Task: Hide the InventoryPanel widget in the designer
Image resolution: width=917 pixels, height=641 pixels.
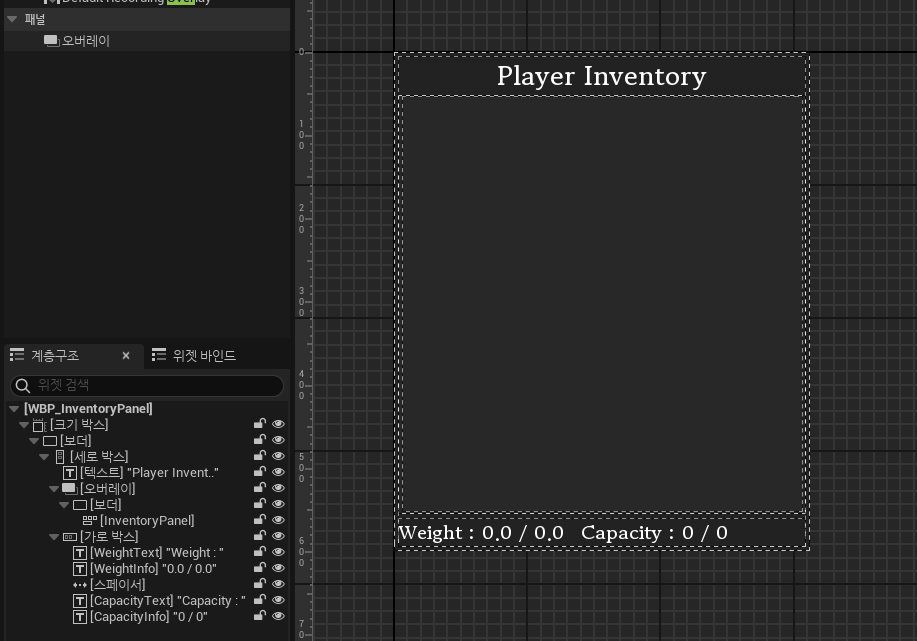Action: click(x=278, y=520)
